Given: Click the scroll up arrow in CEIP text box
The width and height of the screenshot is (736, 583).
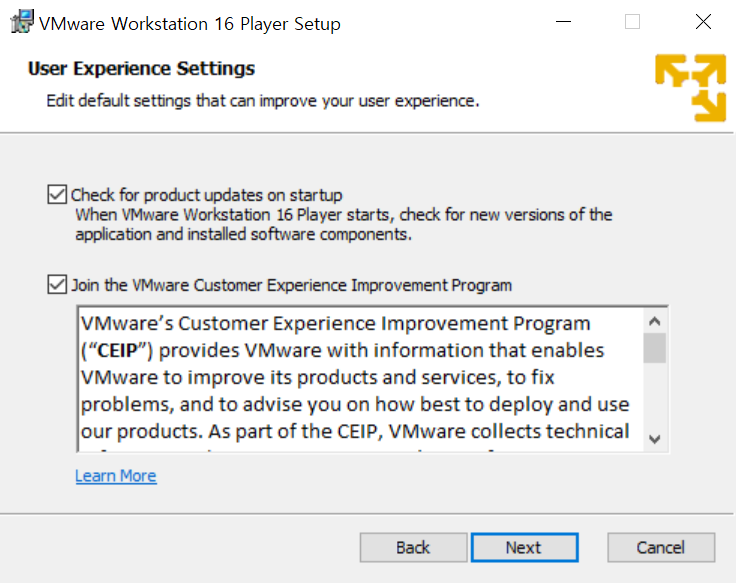Looking at the screenshot, I should click(x=654, y=321).
